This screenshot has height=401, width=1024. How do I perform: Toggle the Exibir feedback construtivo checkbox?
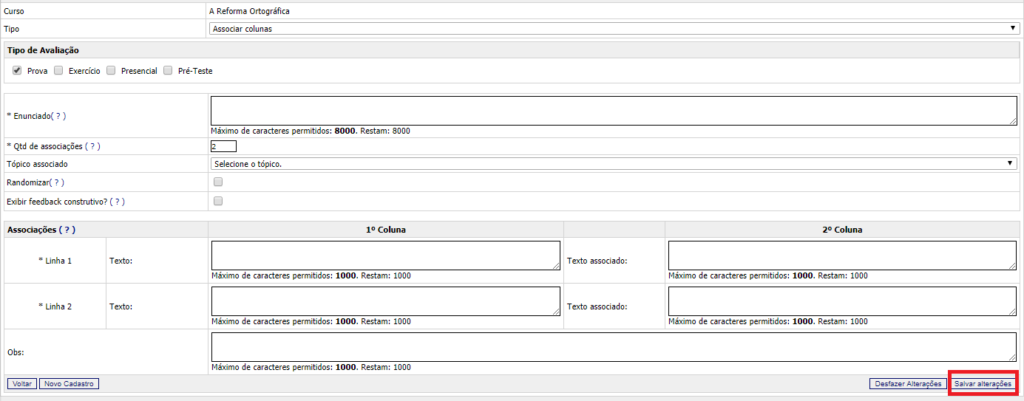218,201
